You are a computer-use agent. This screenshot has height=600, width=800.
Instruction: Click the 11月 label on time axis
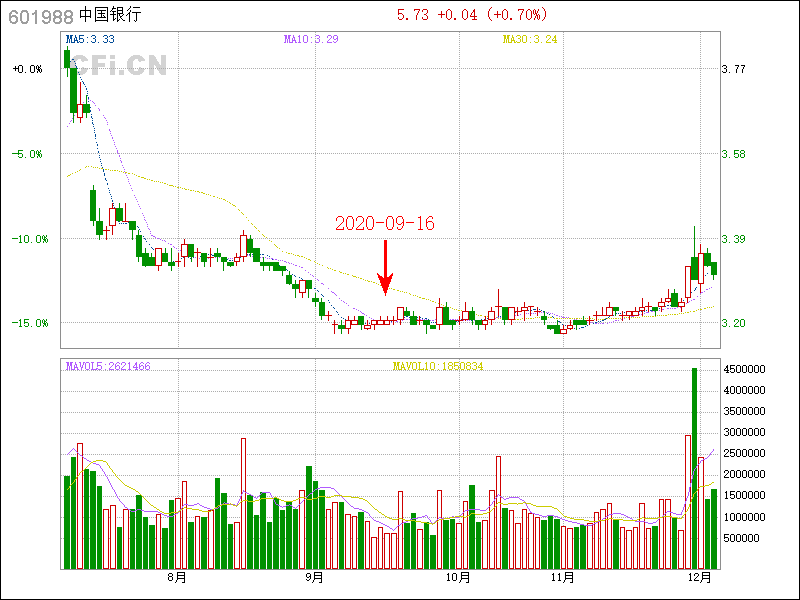[x=563, y=577]
